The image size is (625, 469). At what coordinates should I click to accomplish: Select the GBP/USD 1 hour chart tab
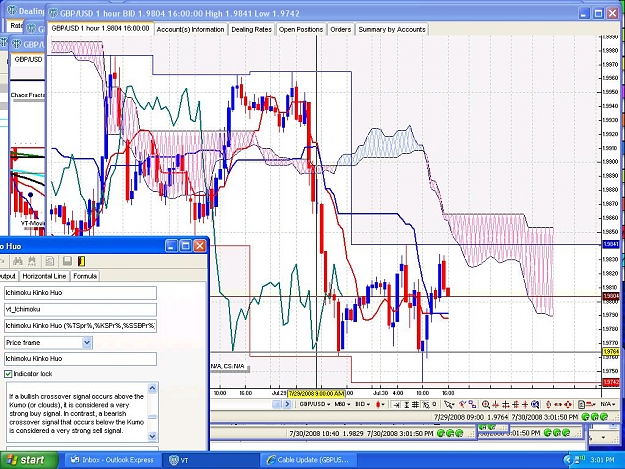[100, 29]
